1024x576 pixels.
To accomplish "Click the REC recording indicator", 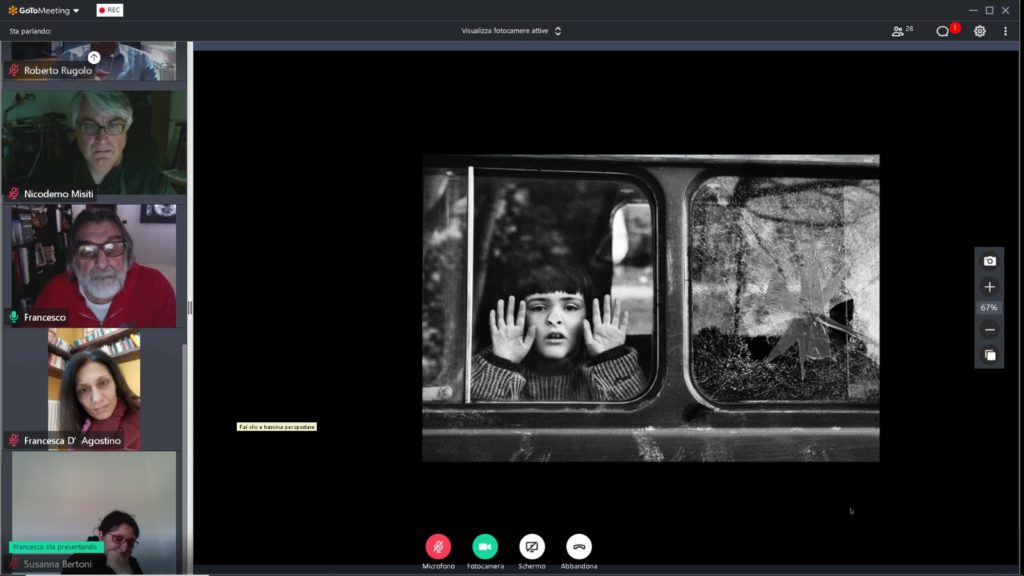I will pos(110,10).
